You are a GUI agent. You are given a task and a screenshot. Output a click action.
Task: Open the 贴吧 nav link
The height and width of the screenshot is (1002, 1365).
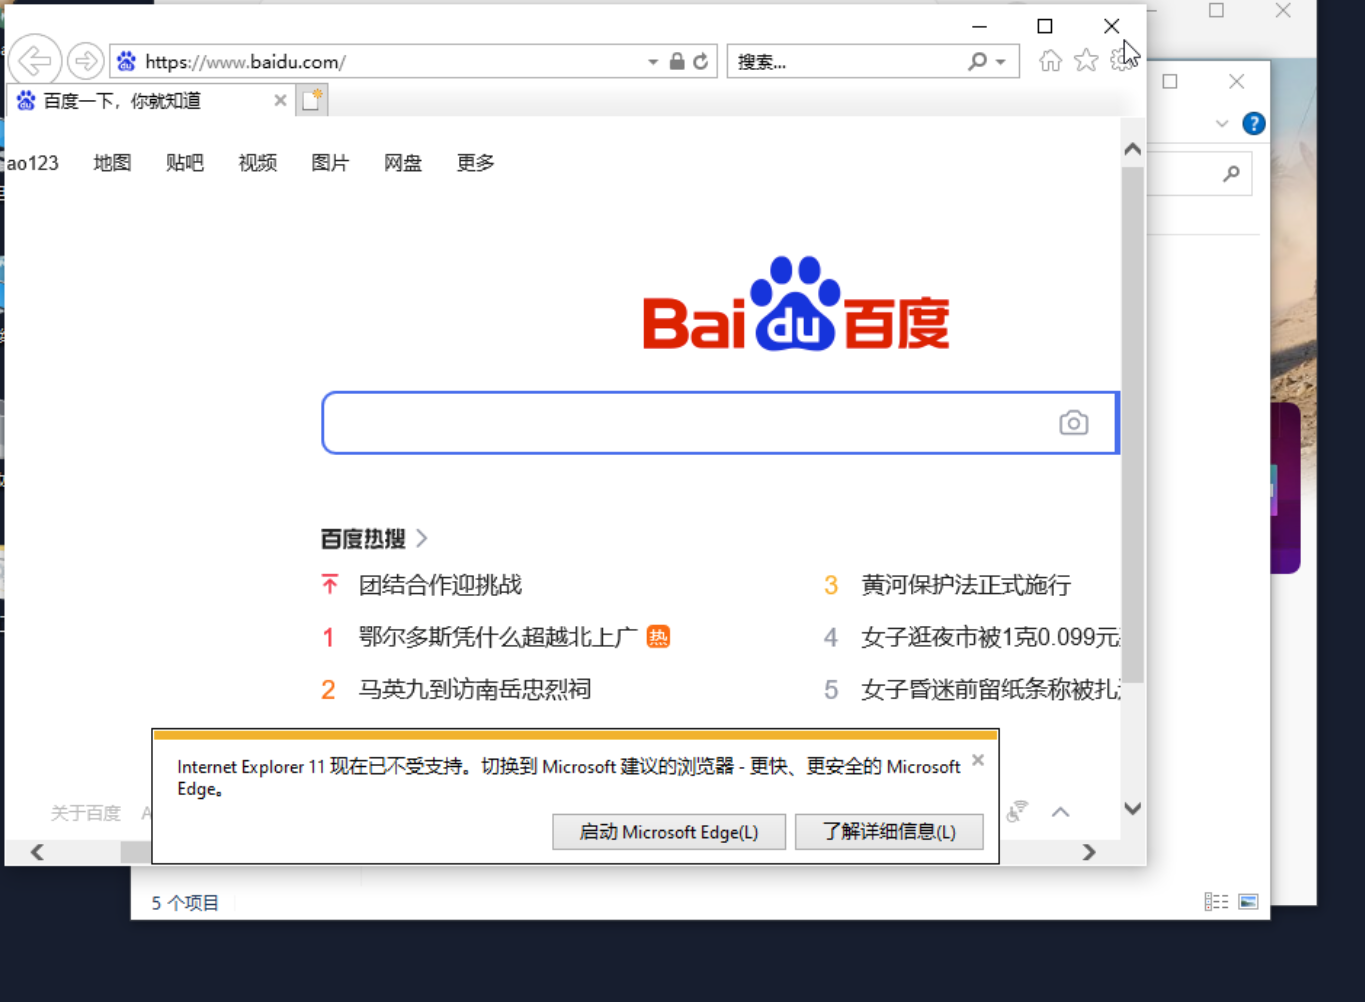[x=185, y=163]
